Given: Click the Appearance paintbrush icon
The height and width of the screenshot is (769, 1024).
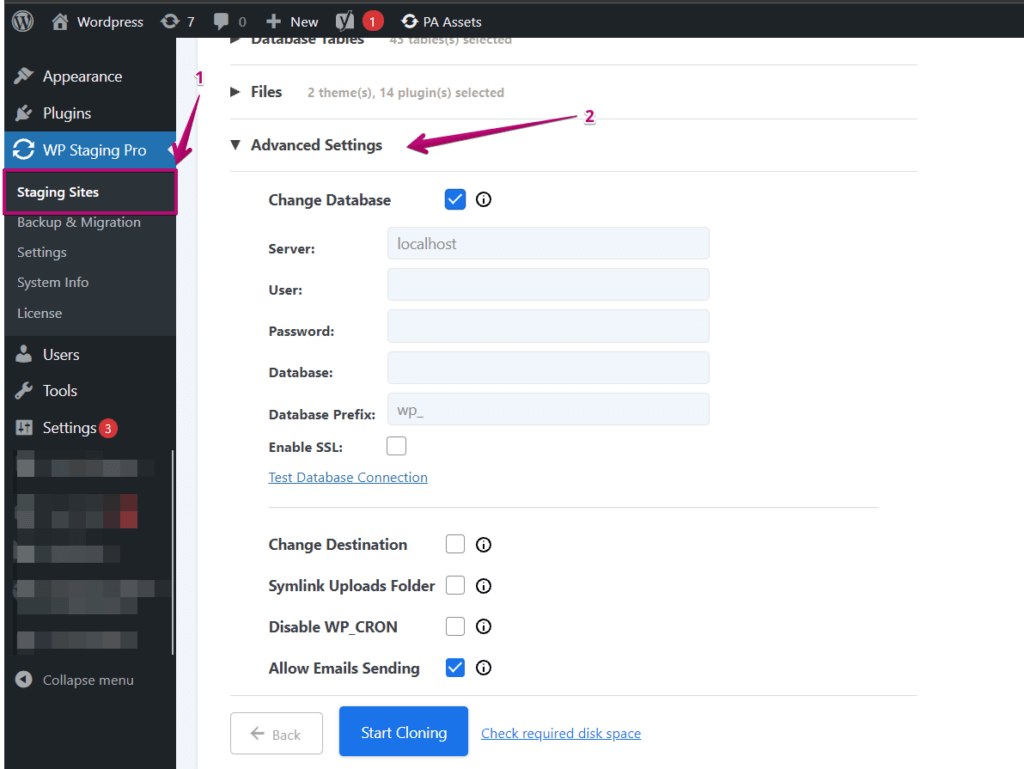Looking at the screenshot, I should tap(24, 76).
